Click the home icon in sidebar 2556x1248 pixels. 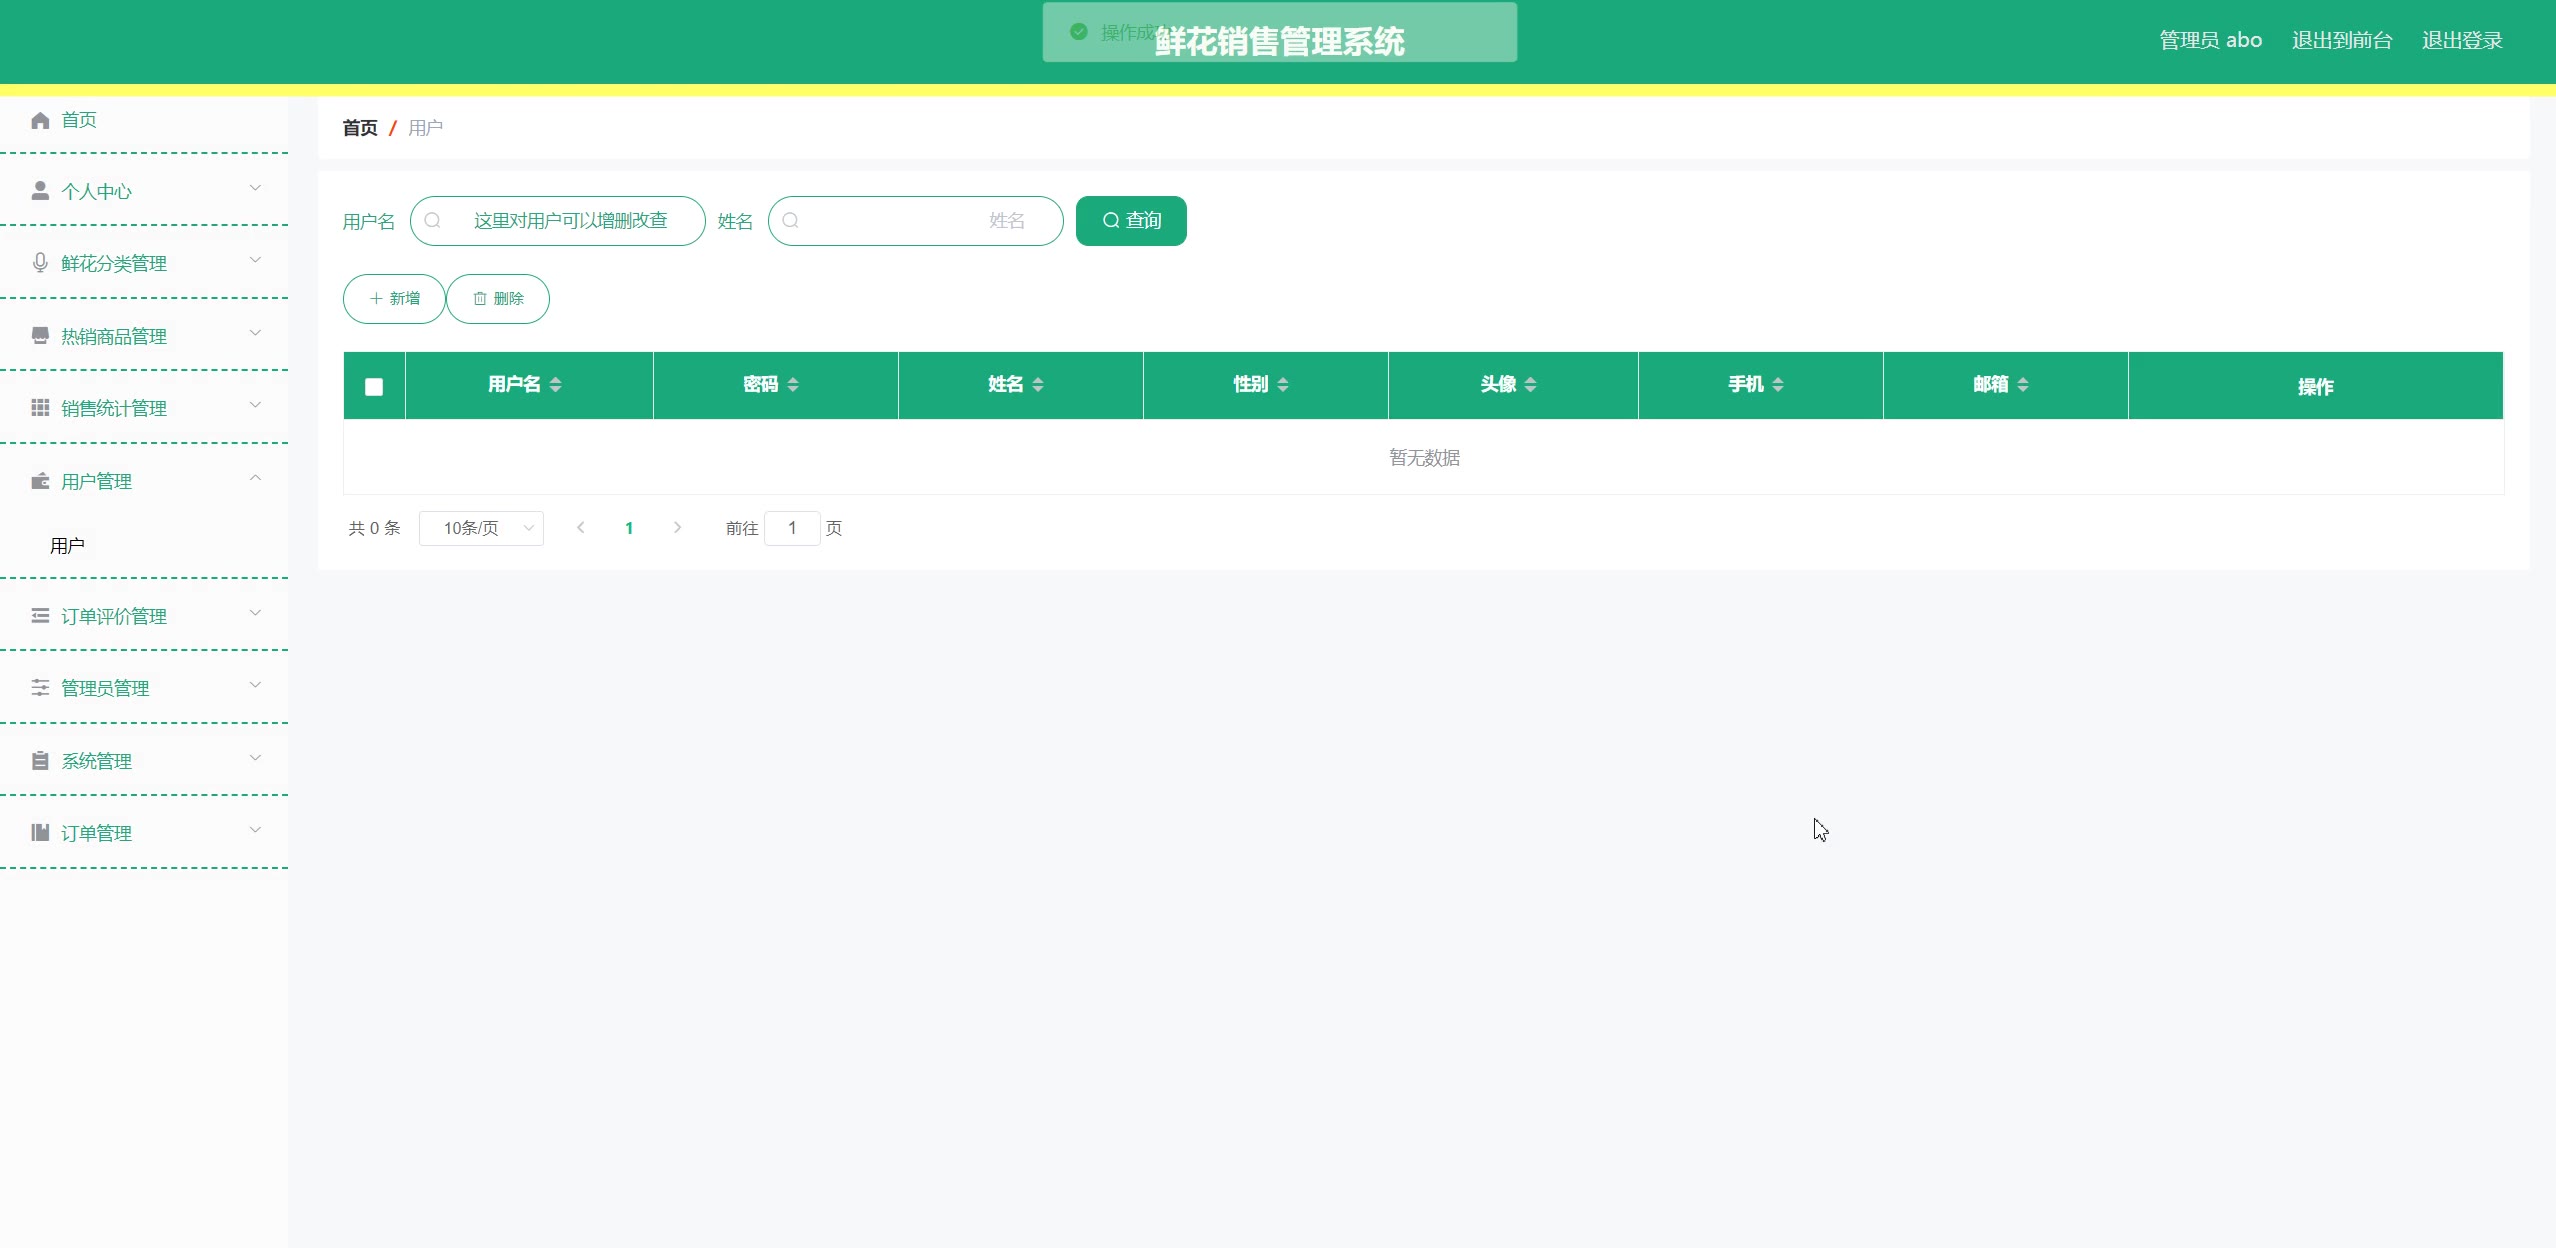point(40,121)
